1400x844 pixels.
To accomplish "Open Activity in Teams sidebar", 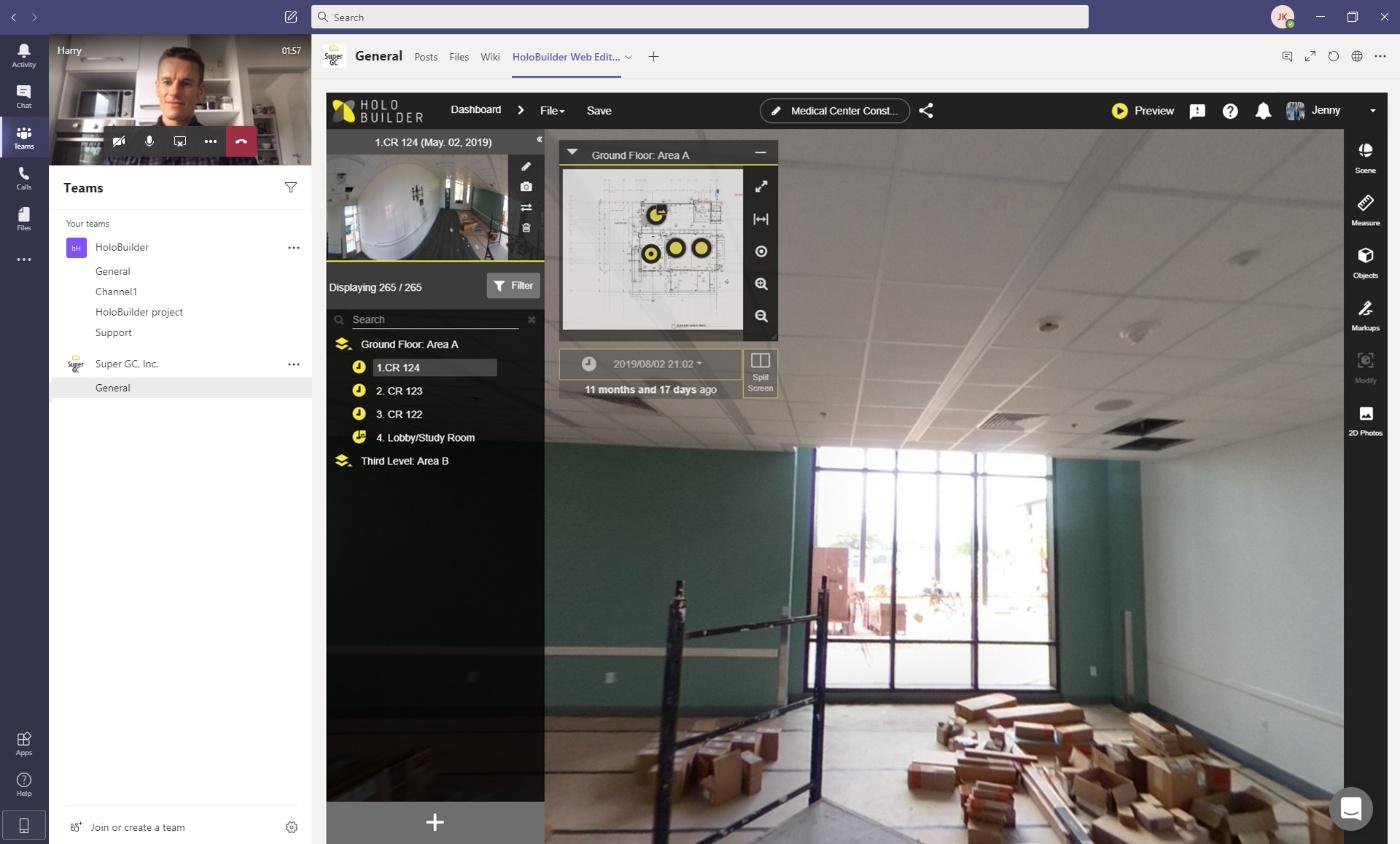I will (x=24, y=55).
